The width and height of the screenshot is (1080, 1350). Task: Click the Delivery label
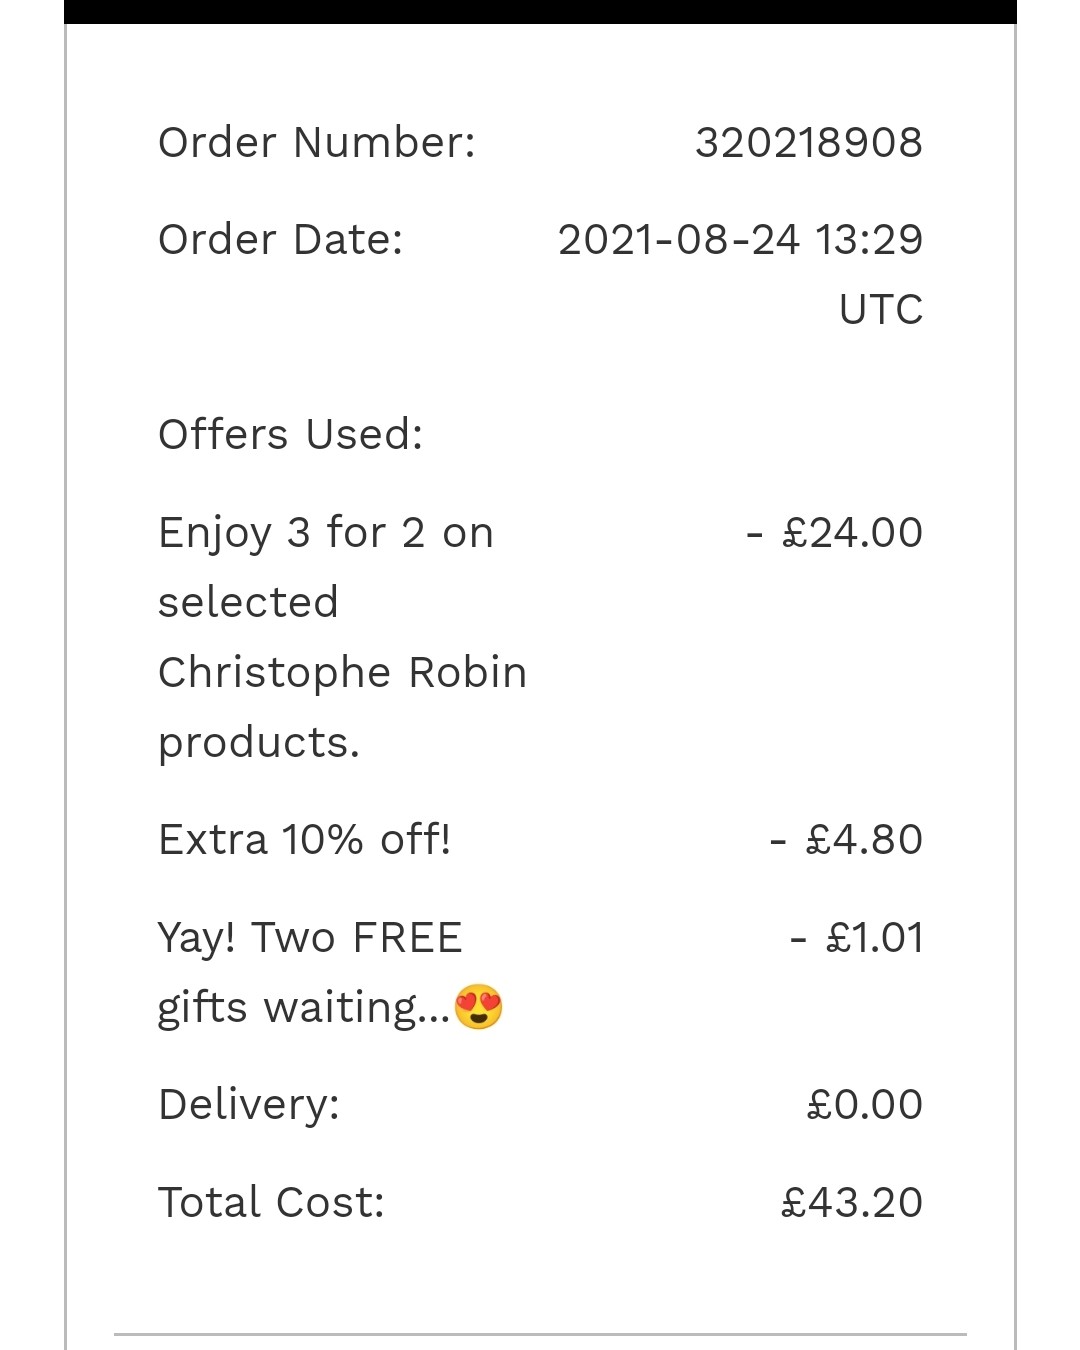pos(249,1105)
